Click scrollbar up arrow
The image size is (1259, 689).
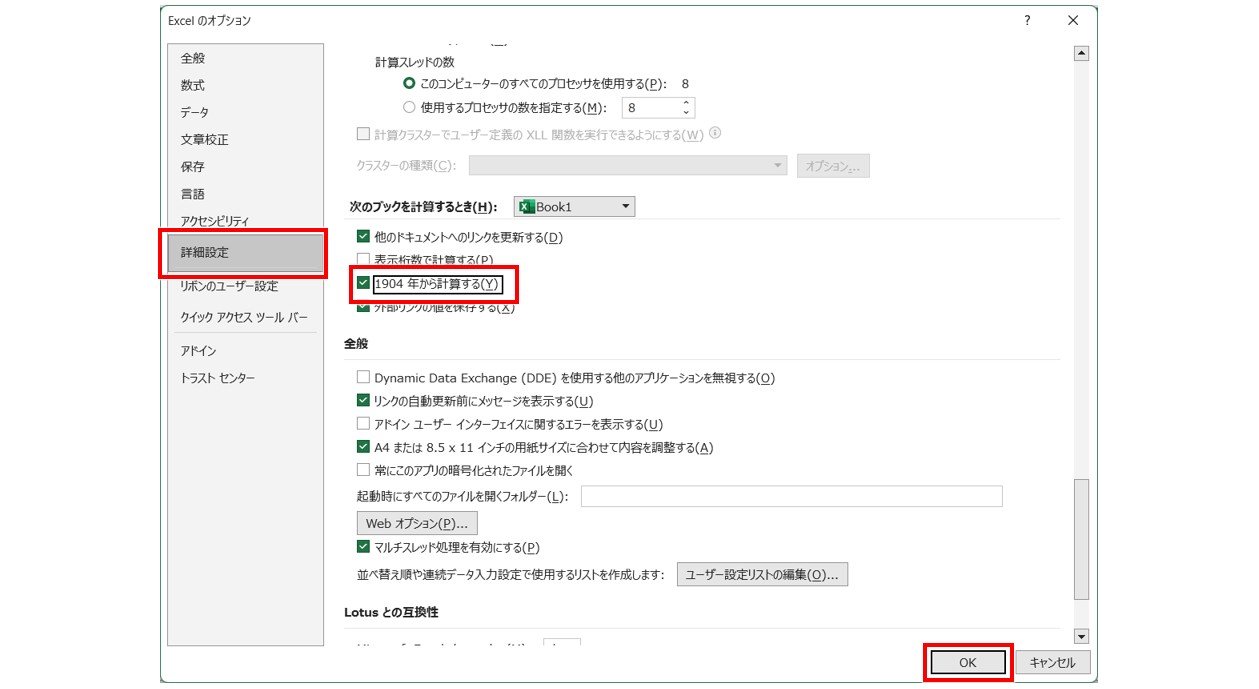[x=1081, y=54]
